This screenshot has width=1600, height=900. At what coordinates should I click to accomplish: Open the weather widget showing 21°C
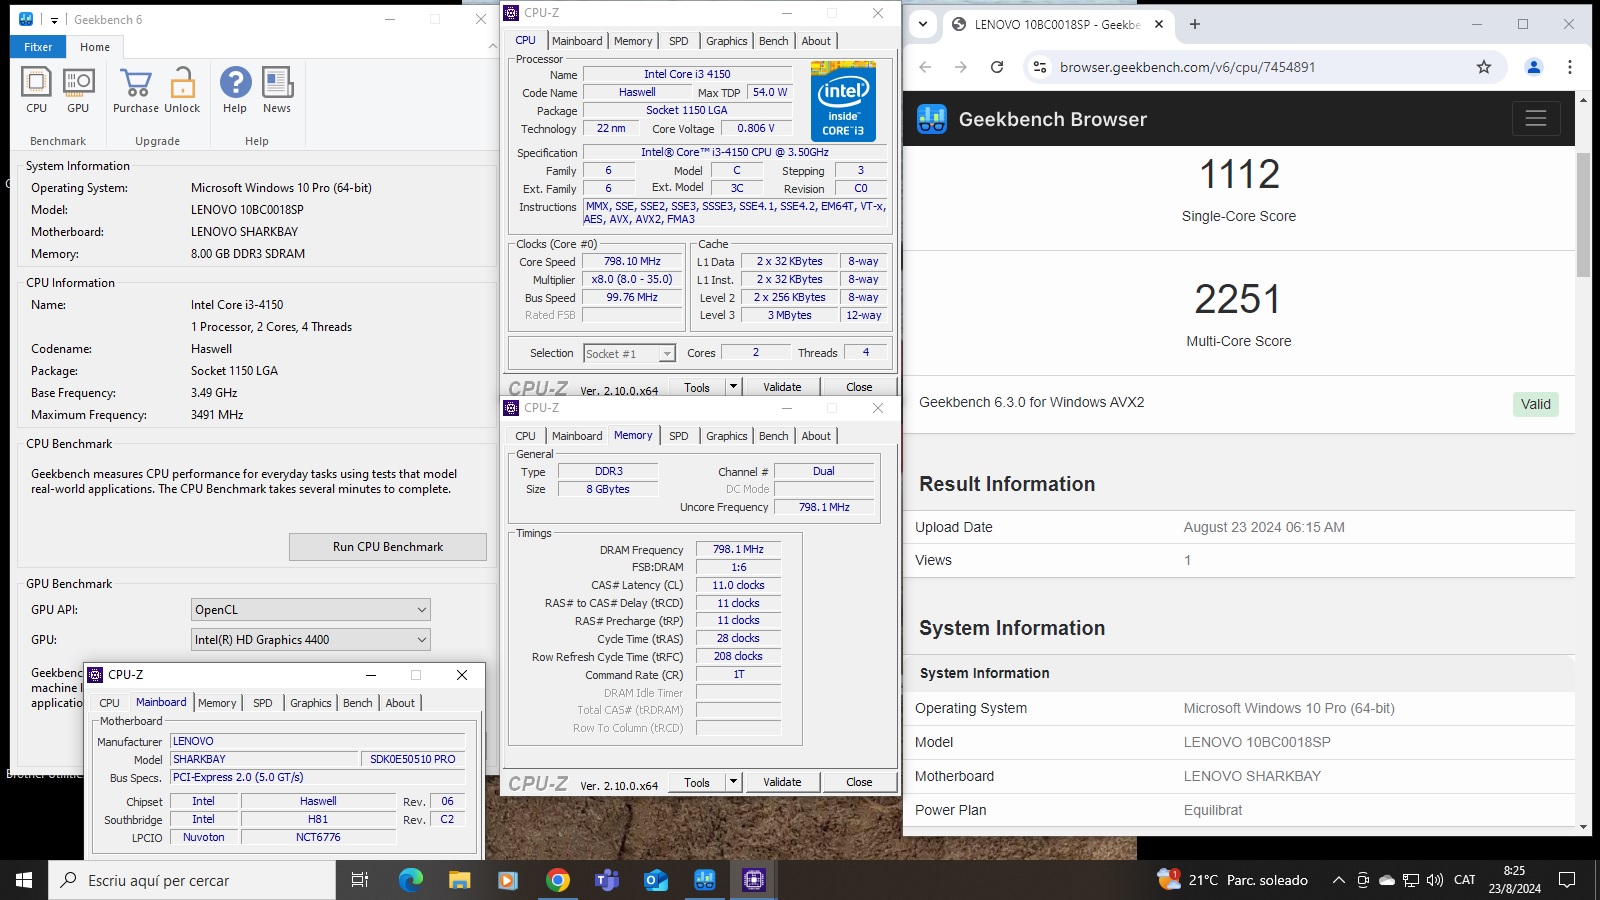tap(1232, 880)
